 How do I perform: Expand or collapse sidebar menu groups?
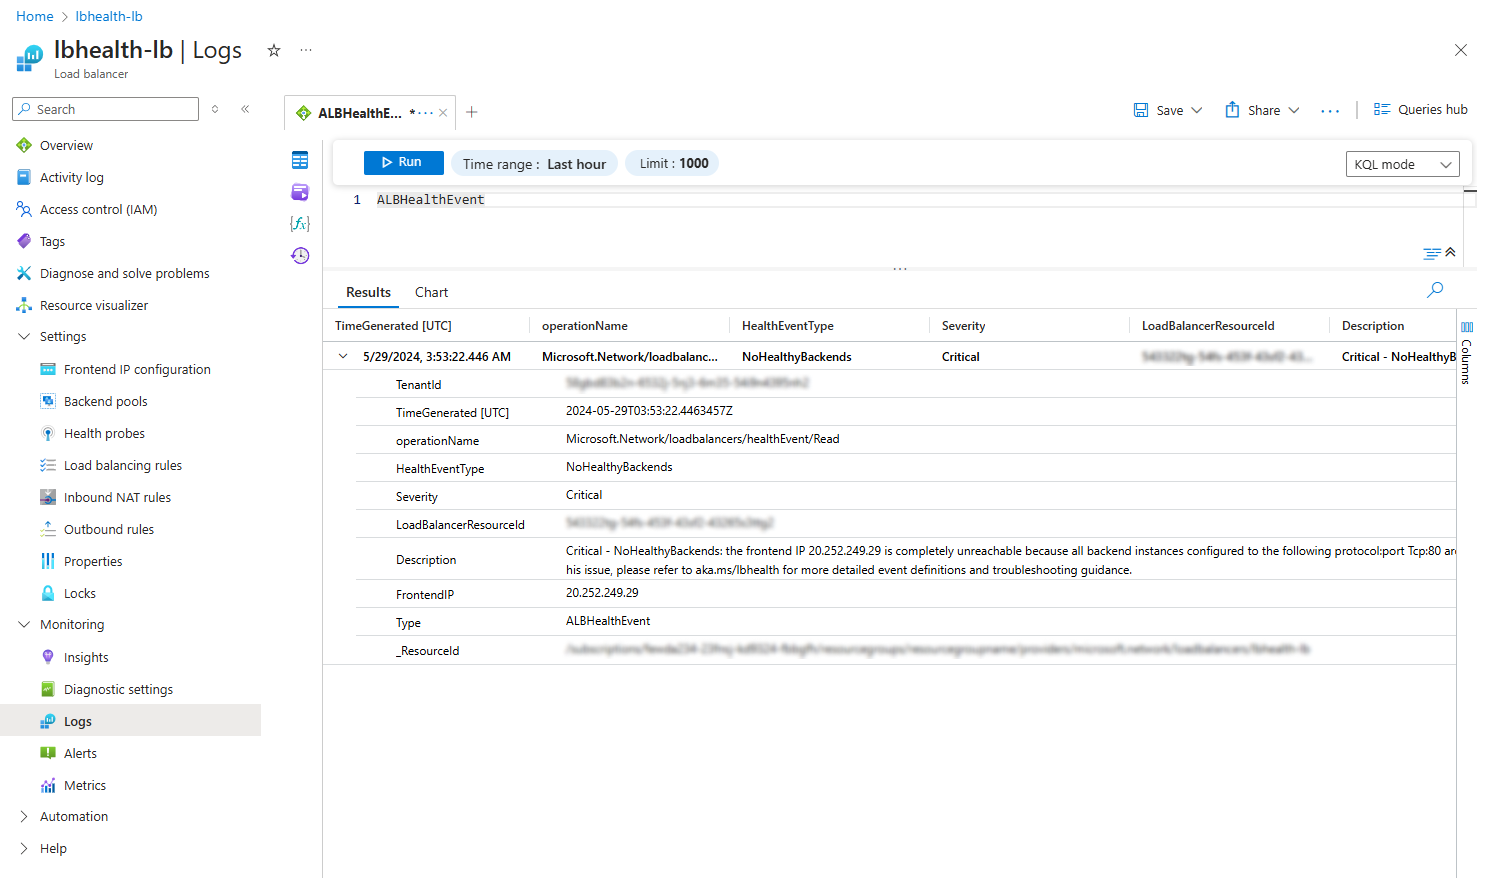tap(215, 109)
